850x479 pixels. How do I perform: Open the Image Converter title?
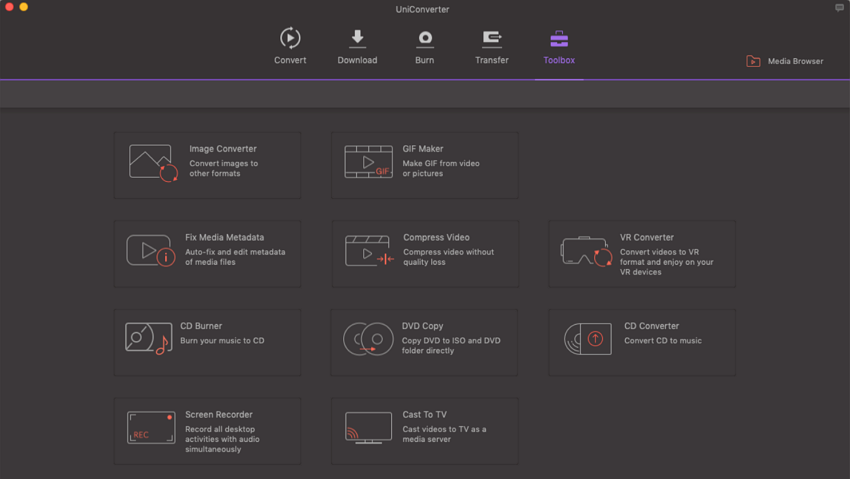click(x=223, y=148)
